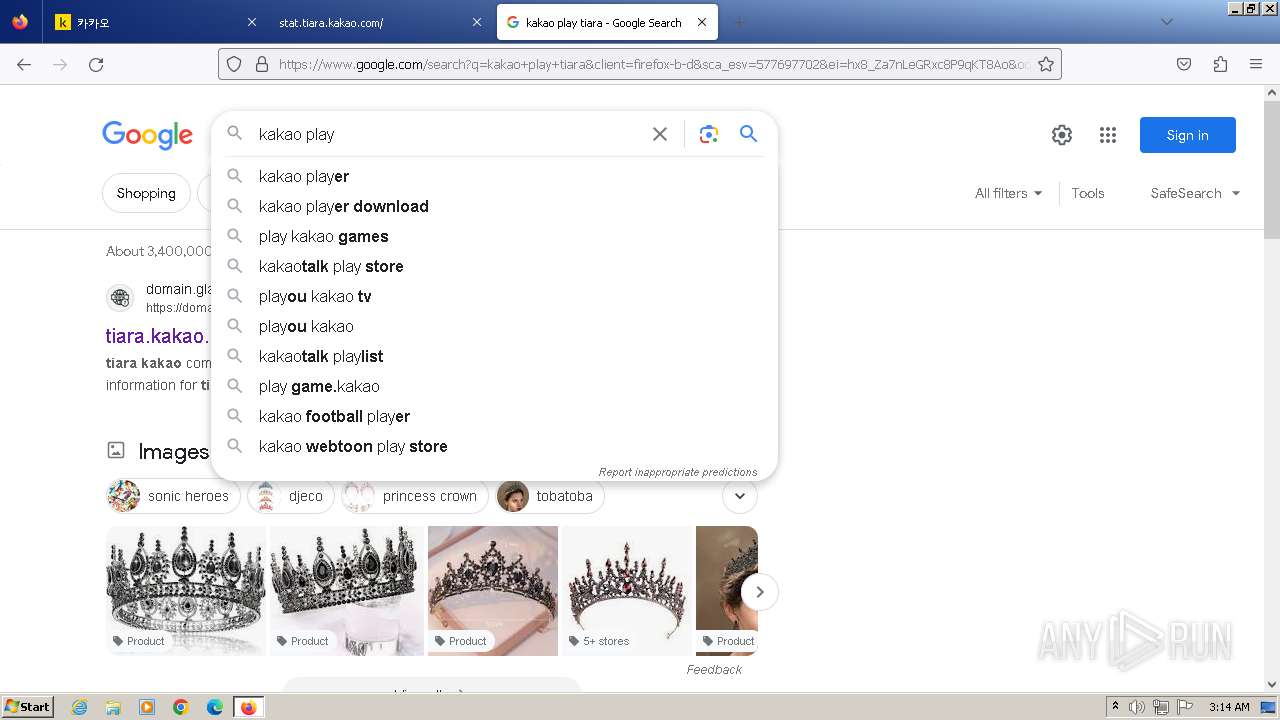This screenshot has width=1280, height=720.
Task: Show hidden system tray icons
Action: click(x=1115, y=707)
